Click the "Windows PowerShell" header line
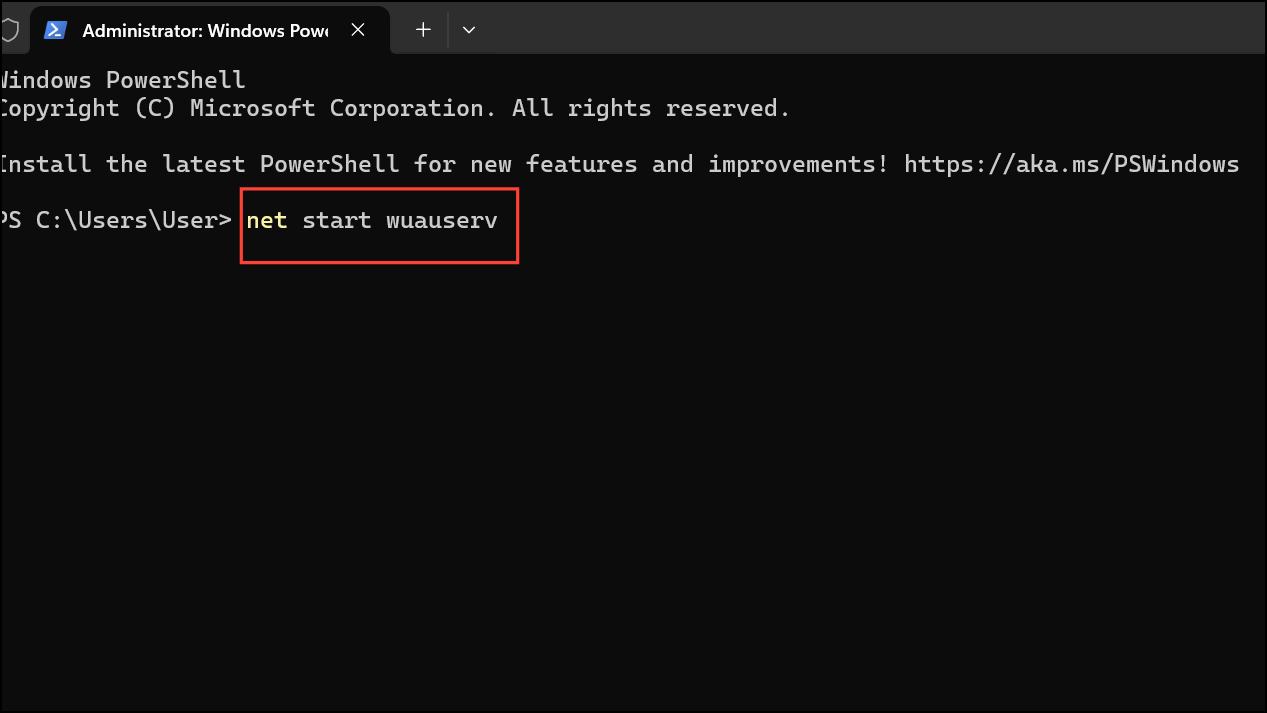The height and width of the screenshot is (713, 1267). pos(122,80)
